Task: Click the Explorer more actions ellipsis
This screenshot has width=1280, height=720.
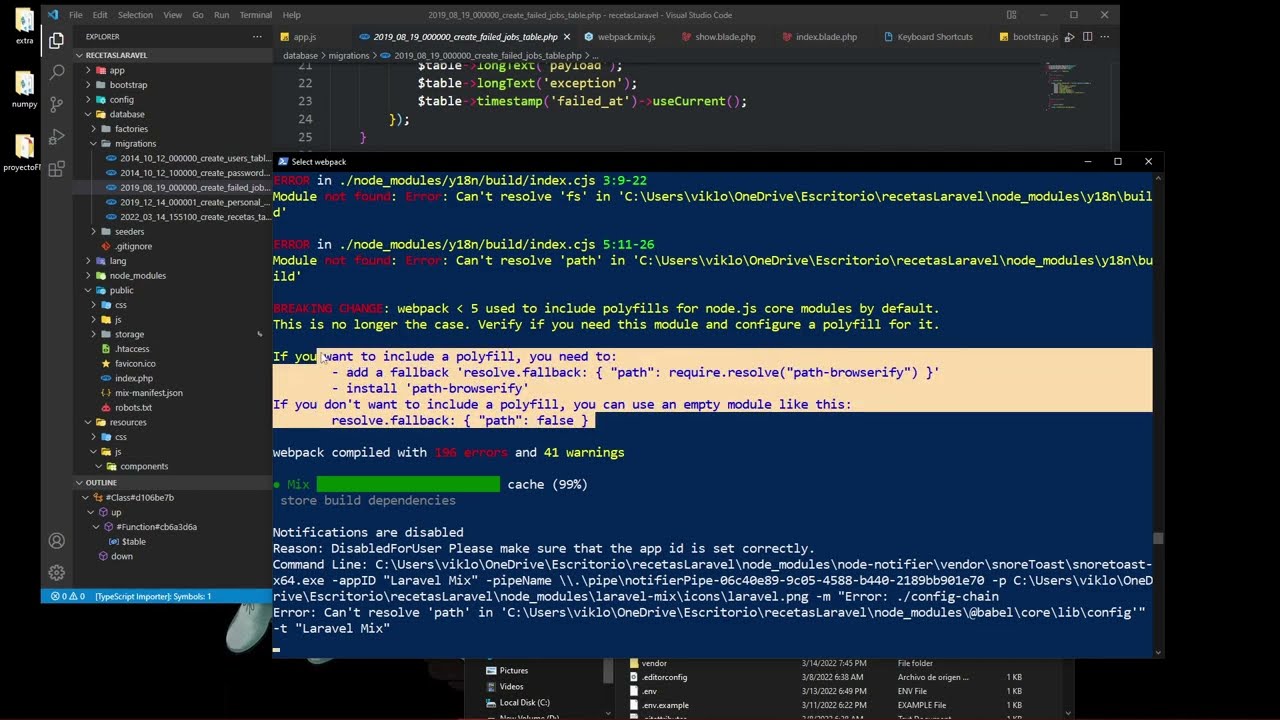Action: (257, 37)
